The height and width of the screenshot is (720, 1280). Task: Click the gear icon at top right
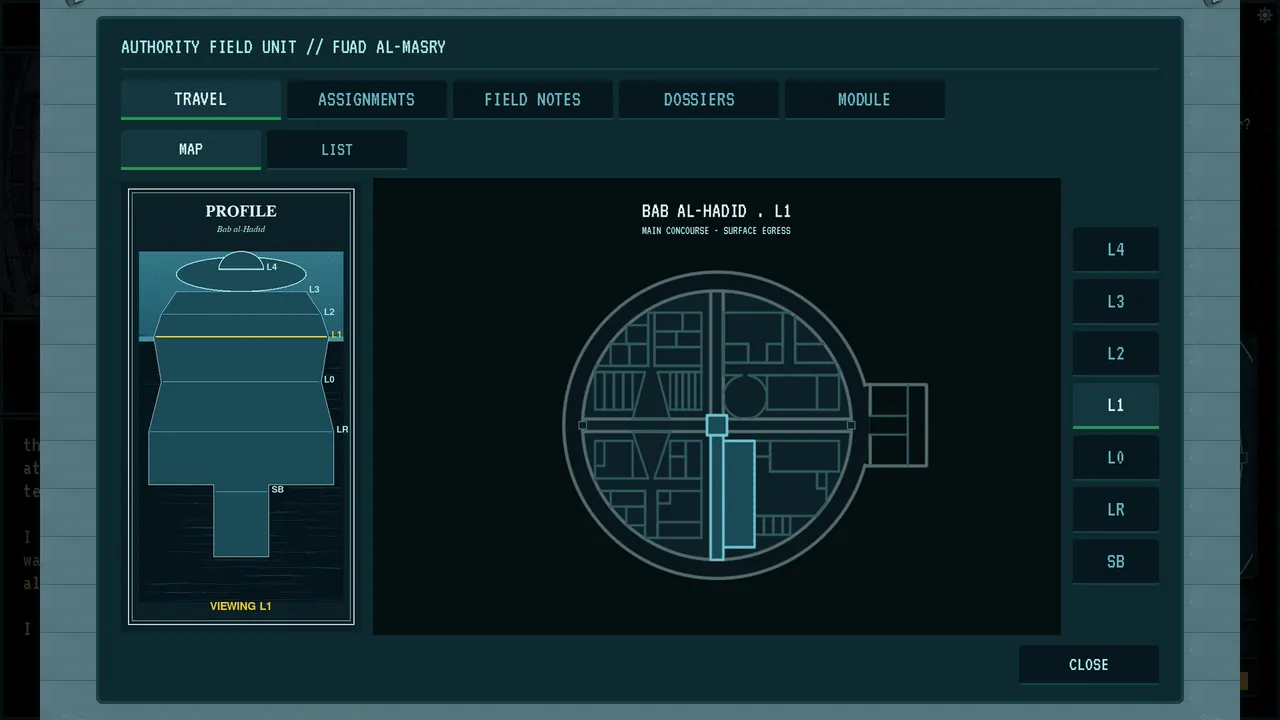click(x=1264, y=16)
